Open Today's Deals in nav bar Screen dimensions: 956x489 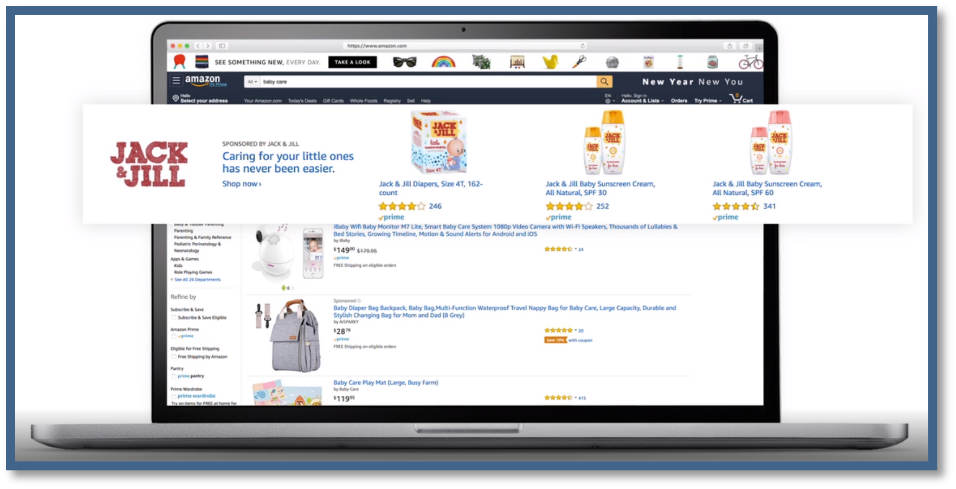point(302,101)
